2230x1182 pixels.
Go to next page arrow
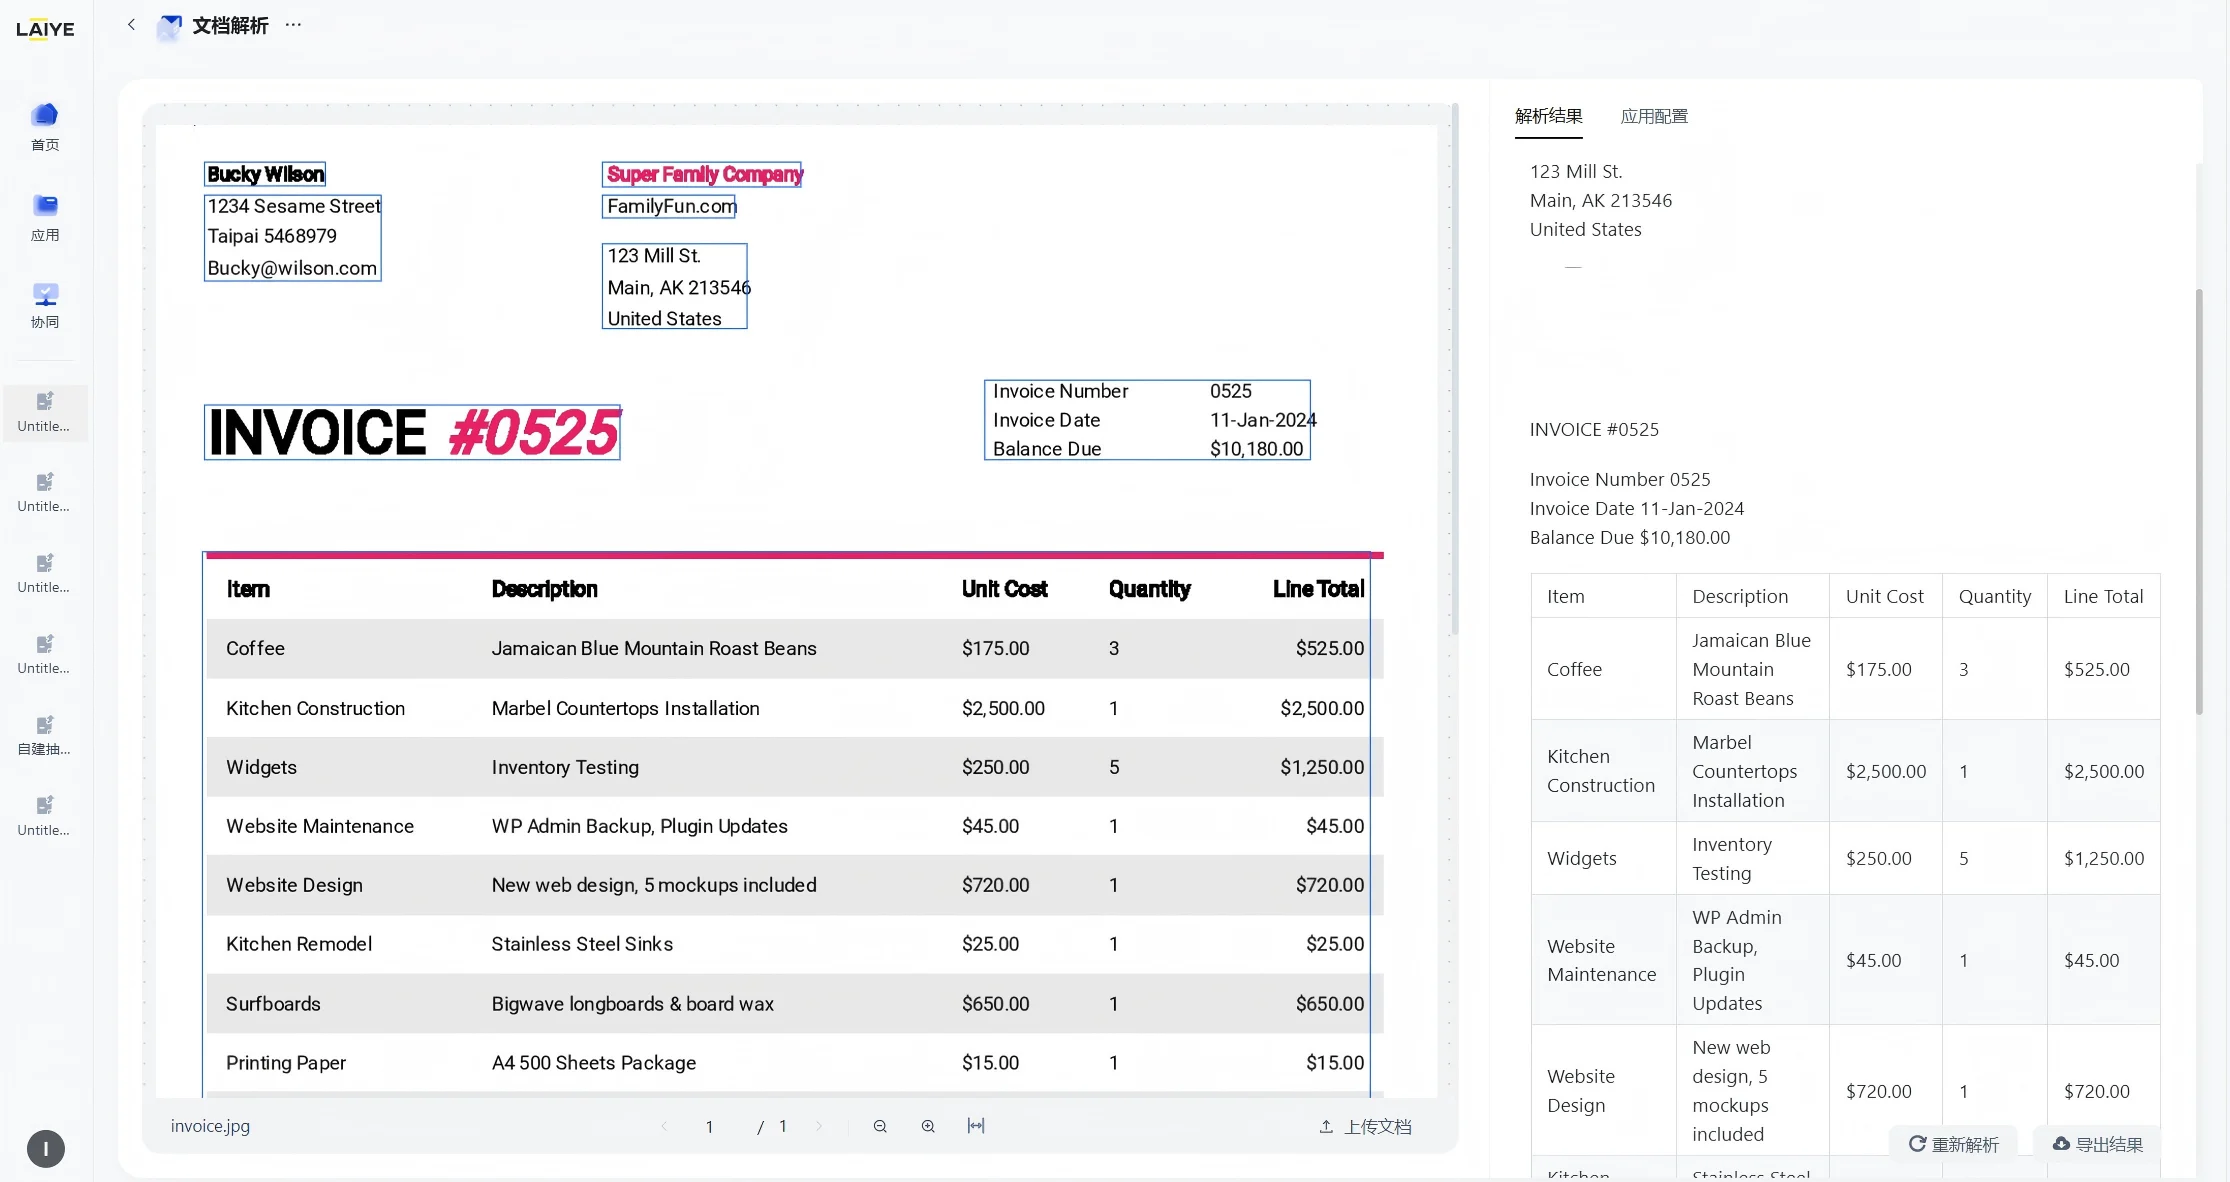click(819, 1126)
